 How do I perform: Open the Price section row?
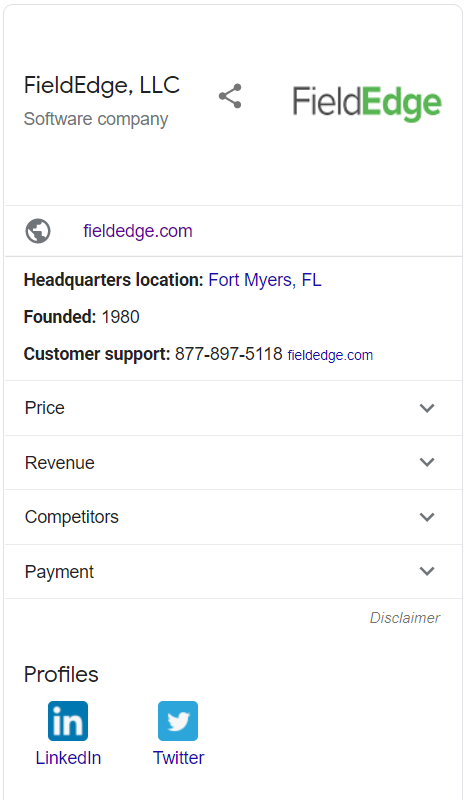click(234, 408)
